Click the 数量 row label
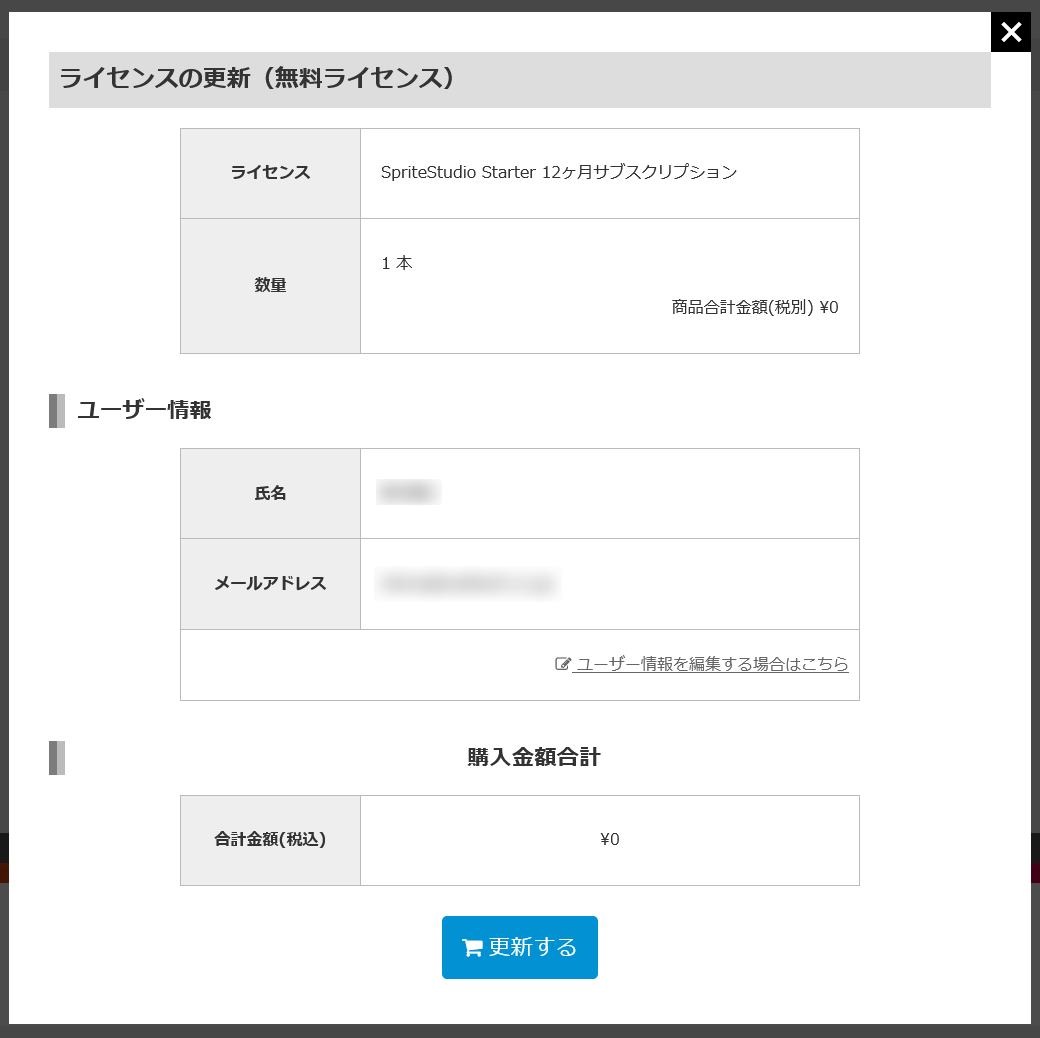The image size is (1040, 1038). pos(270,285)
